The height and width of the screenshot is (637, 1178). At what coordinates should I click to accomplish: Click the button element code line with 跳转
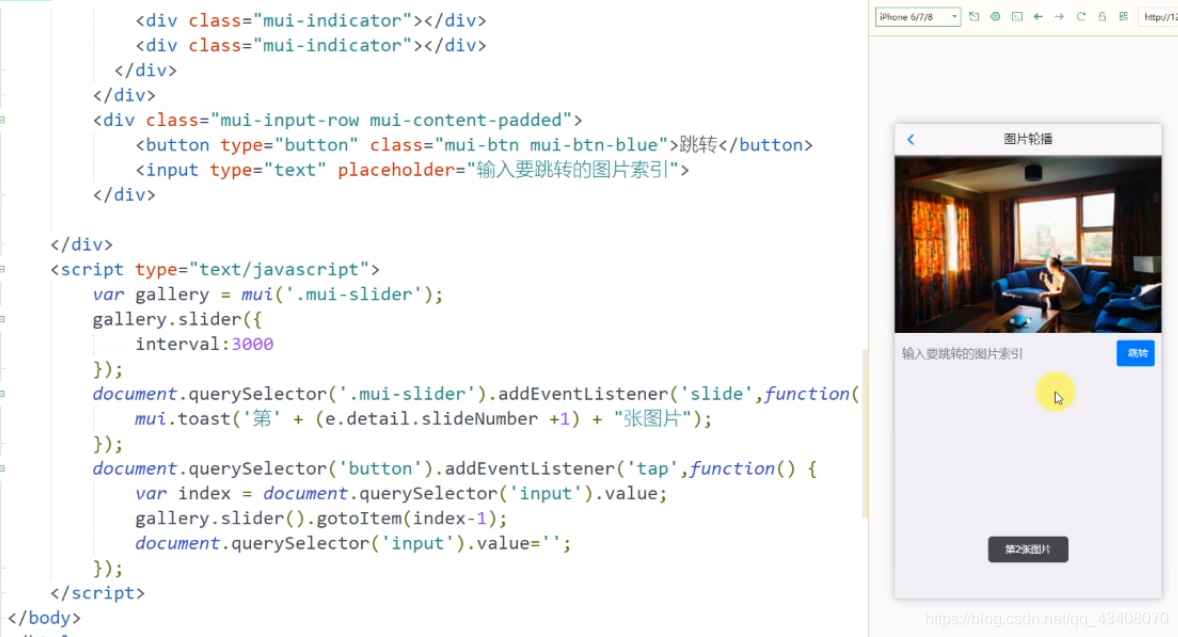pyautogui.click(x=474, y=145)
